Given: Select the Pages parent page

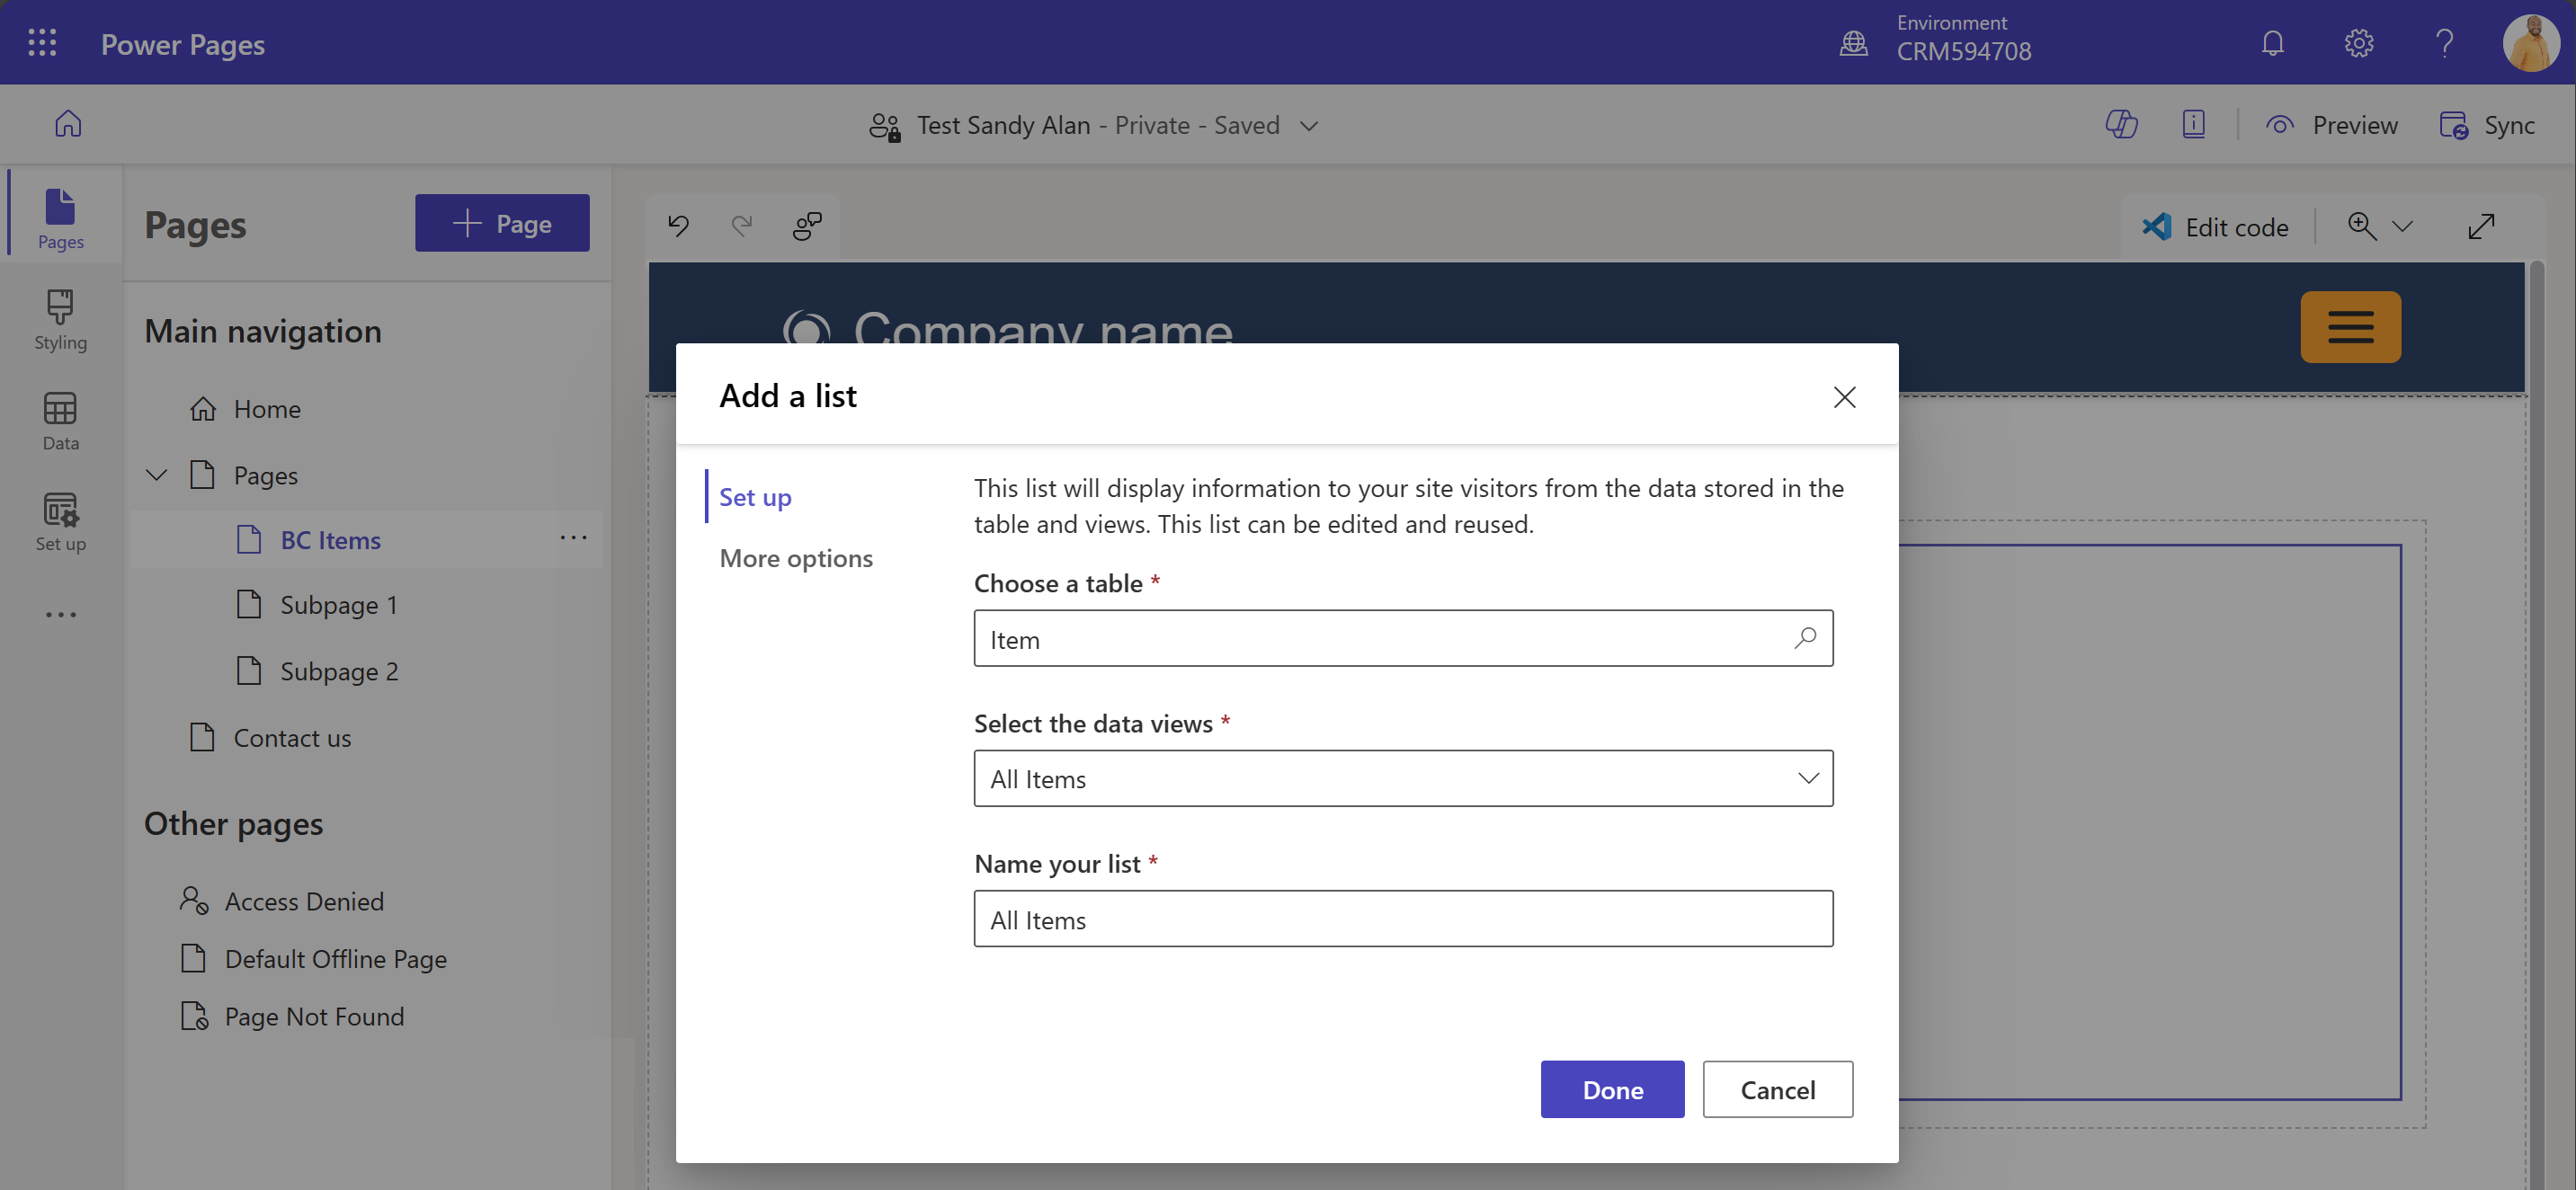Looking at the screenshot, I should (265, 475).
